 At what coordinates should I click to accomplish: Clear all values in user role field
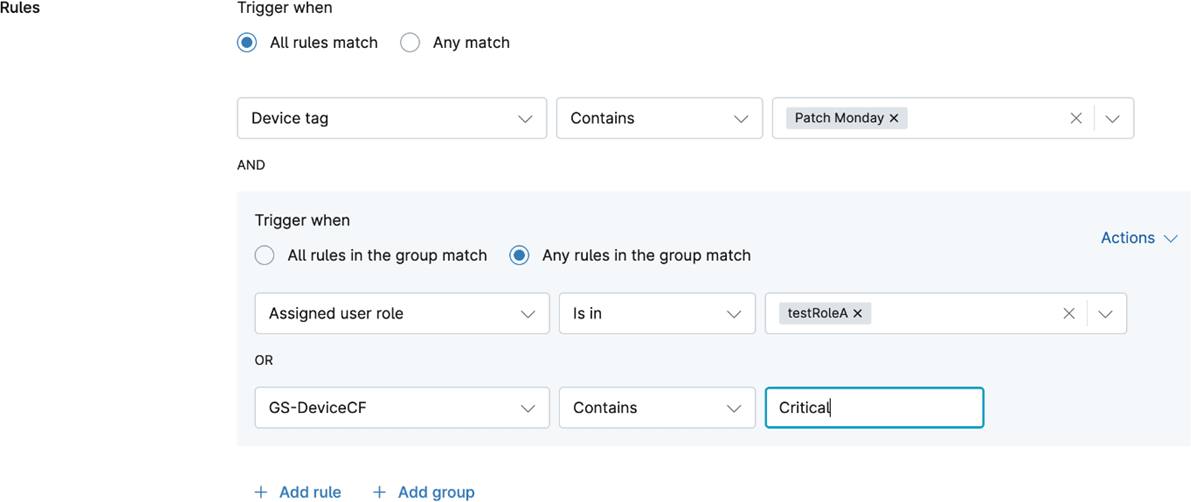click(1069, 313)
